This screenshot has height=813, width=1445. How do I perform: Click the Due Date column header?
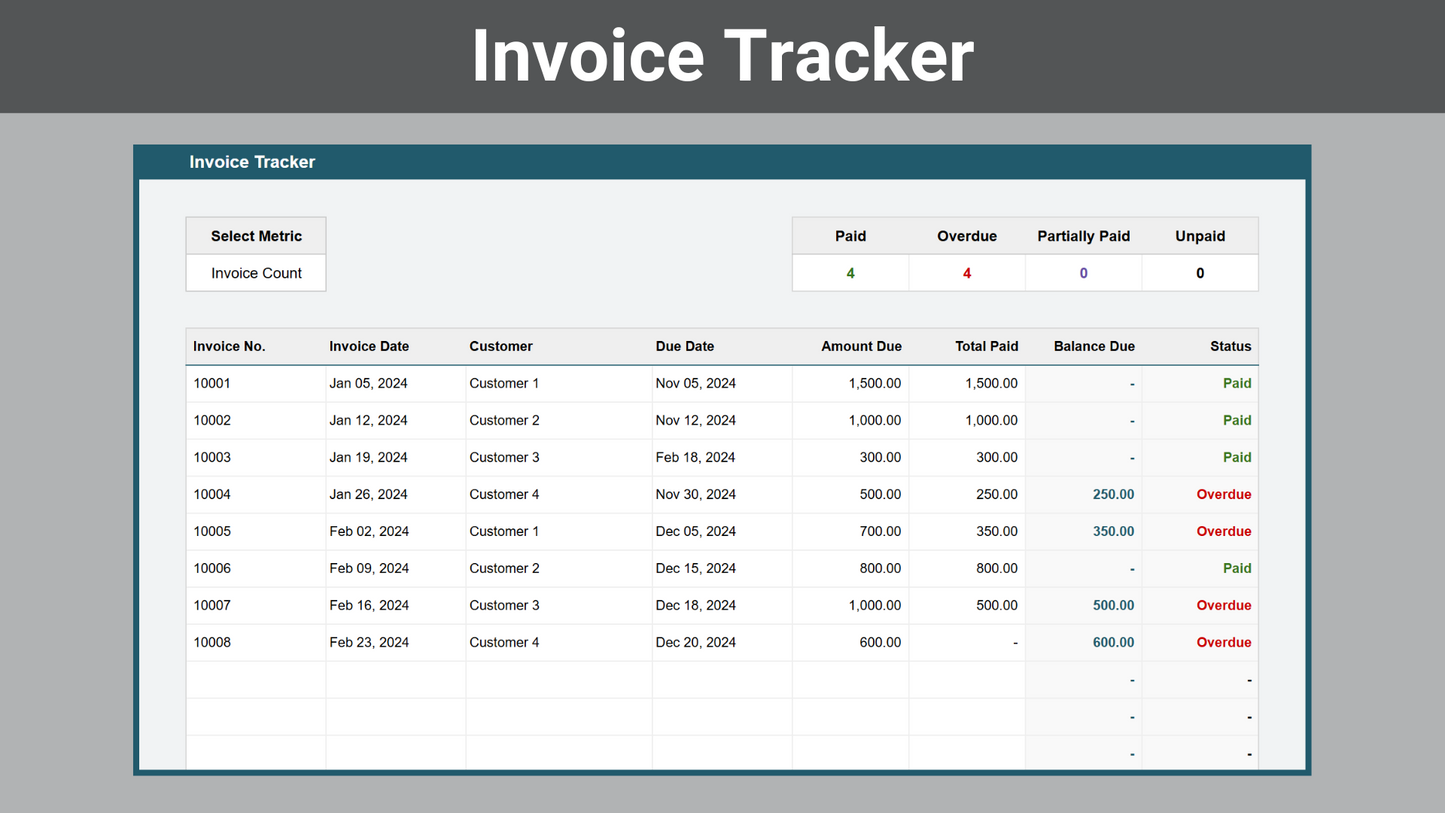click(x=685, y=346)
